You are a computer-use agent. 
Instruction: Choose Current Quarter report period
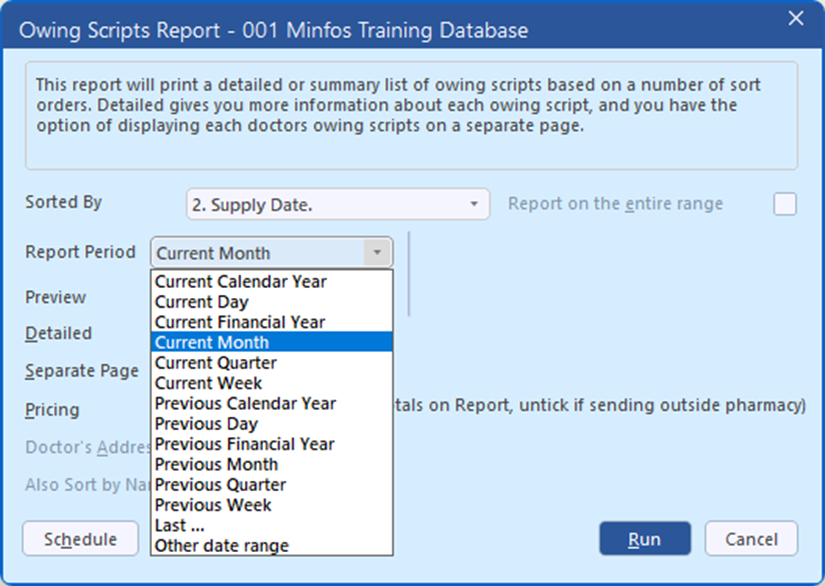[216, 363]
